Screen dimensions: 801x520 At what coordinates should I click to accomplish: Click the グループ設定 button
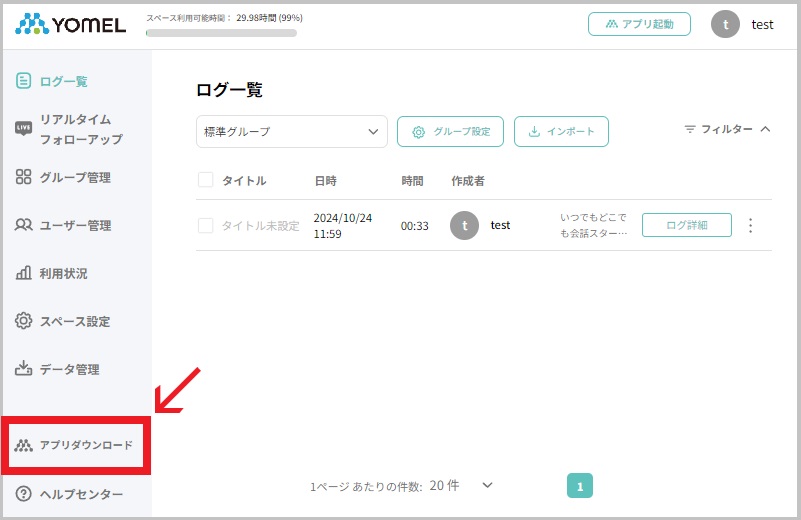click(450, 132)
